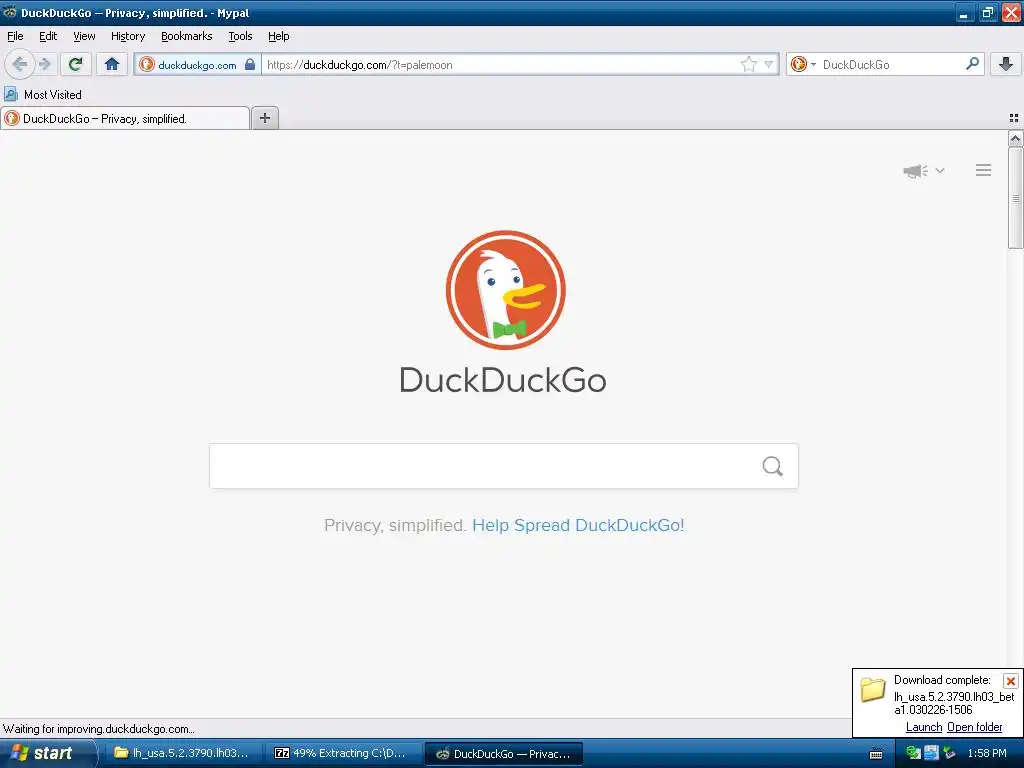Open the File menu
This screenshot has height=768, width=1024.
(x=15, y=36)
